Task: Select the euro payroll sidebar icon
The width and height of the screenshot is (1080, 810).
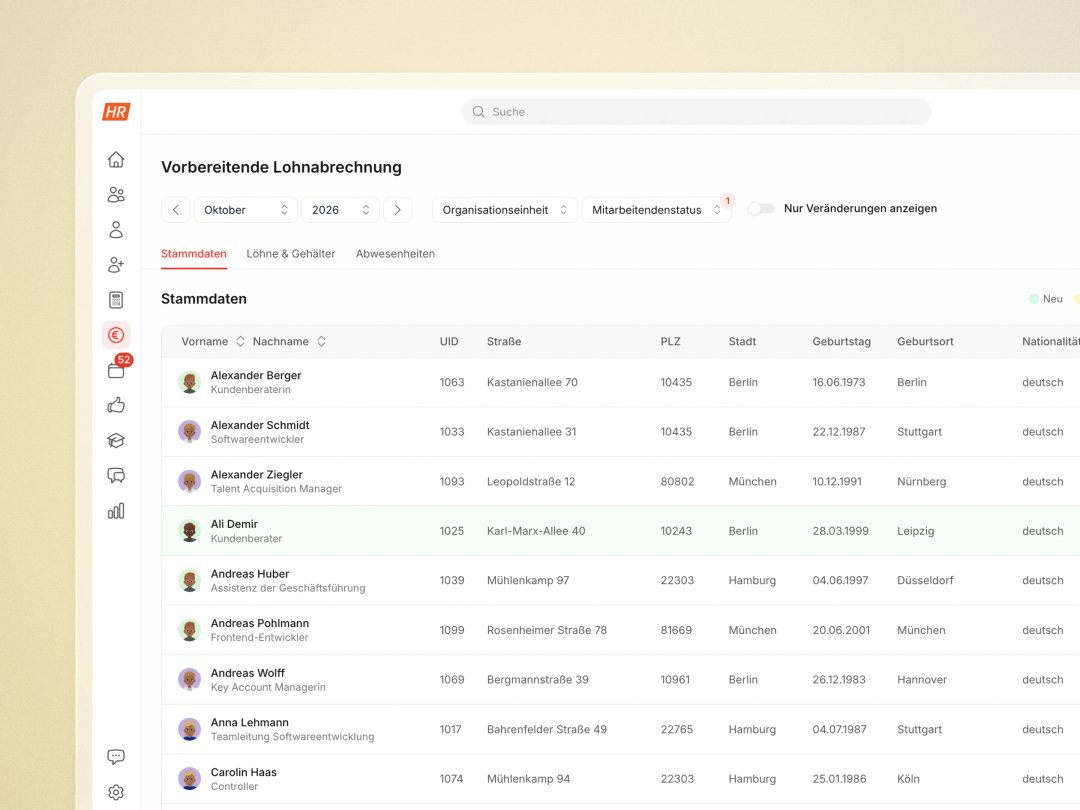Action: tap(116, 335)
